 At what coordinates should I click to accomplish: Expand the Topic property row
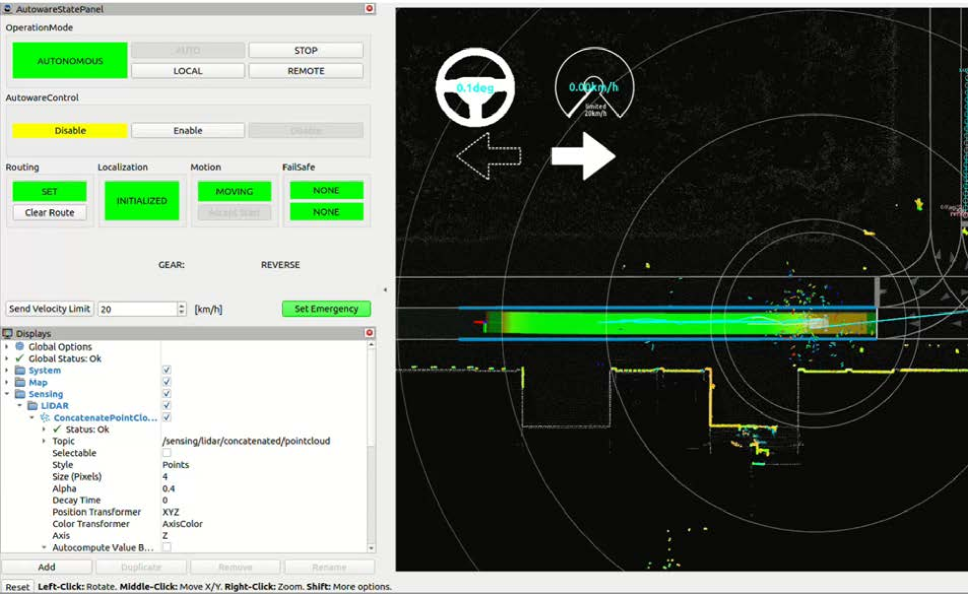coord(44,441)
